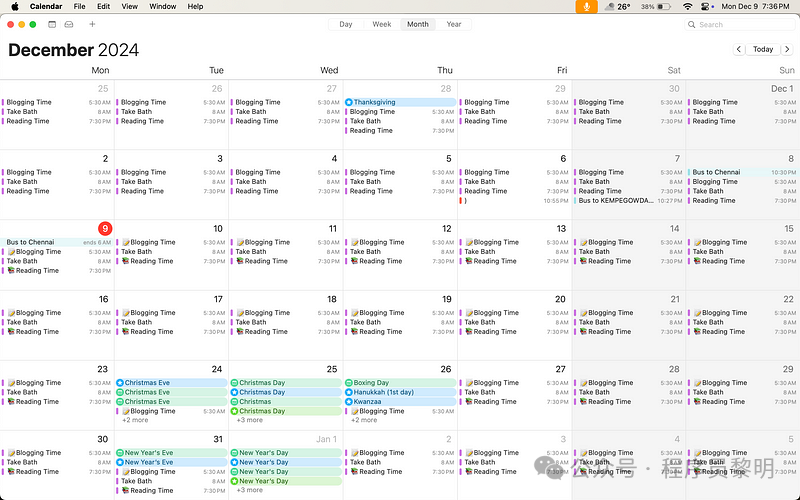The image size is (800, 500).
Task: Open the Calendar app menu
Action: point(46,7)
